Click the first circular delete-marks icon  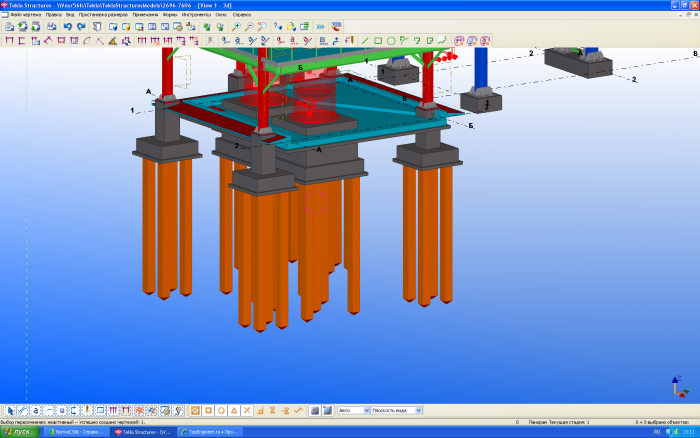[459, 41]
